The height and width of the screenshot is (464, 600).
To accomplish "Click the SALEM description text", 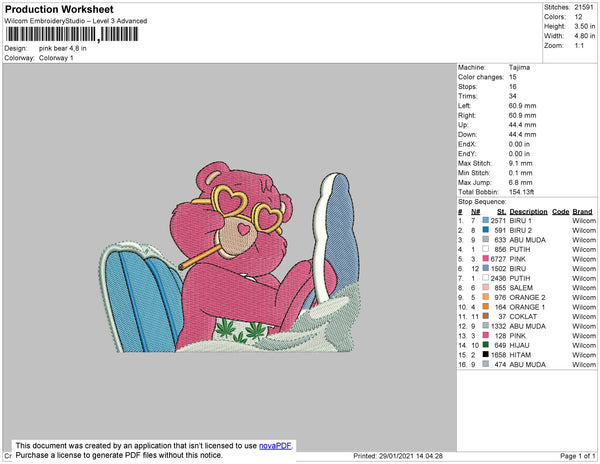I will click(521, 288).
